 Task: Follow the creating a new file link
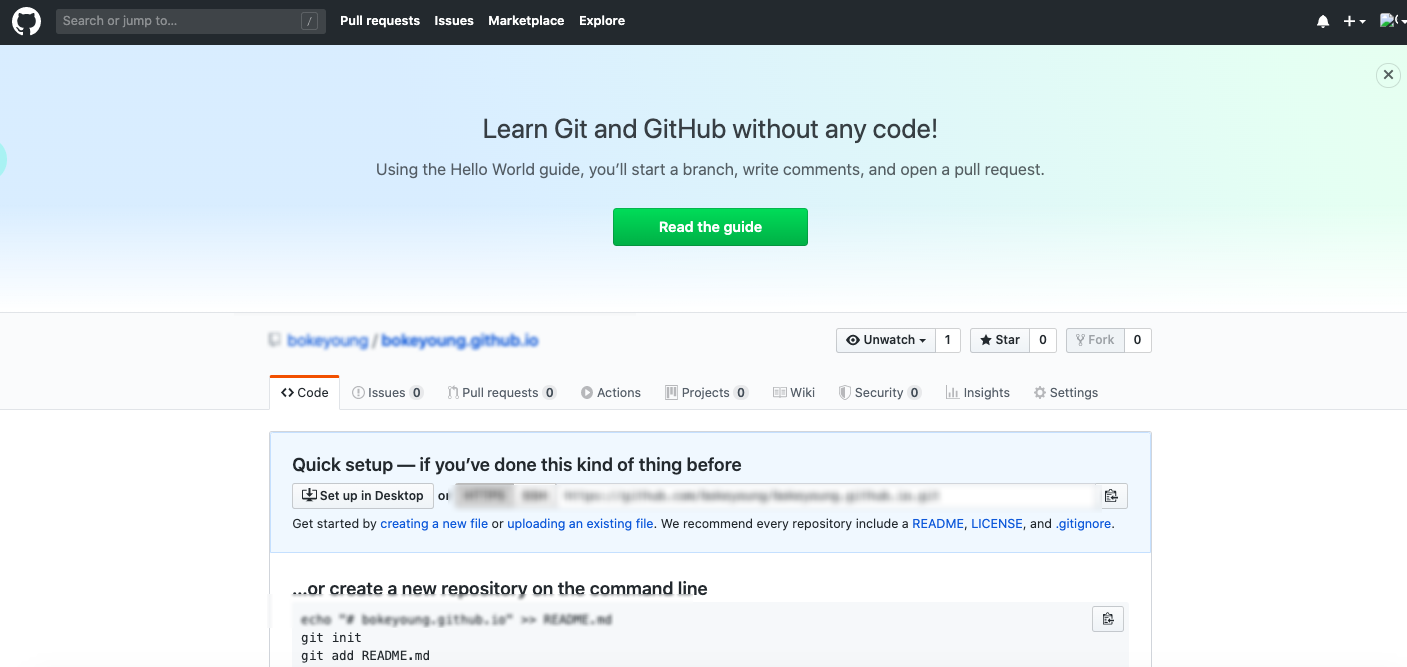(434, 524)
